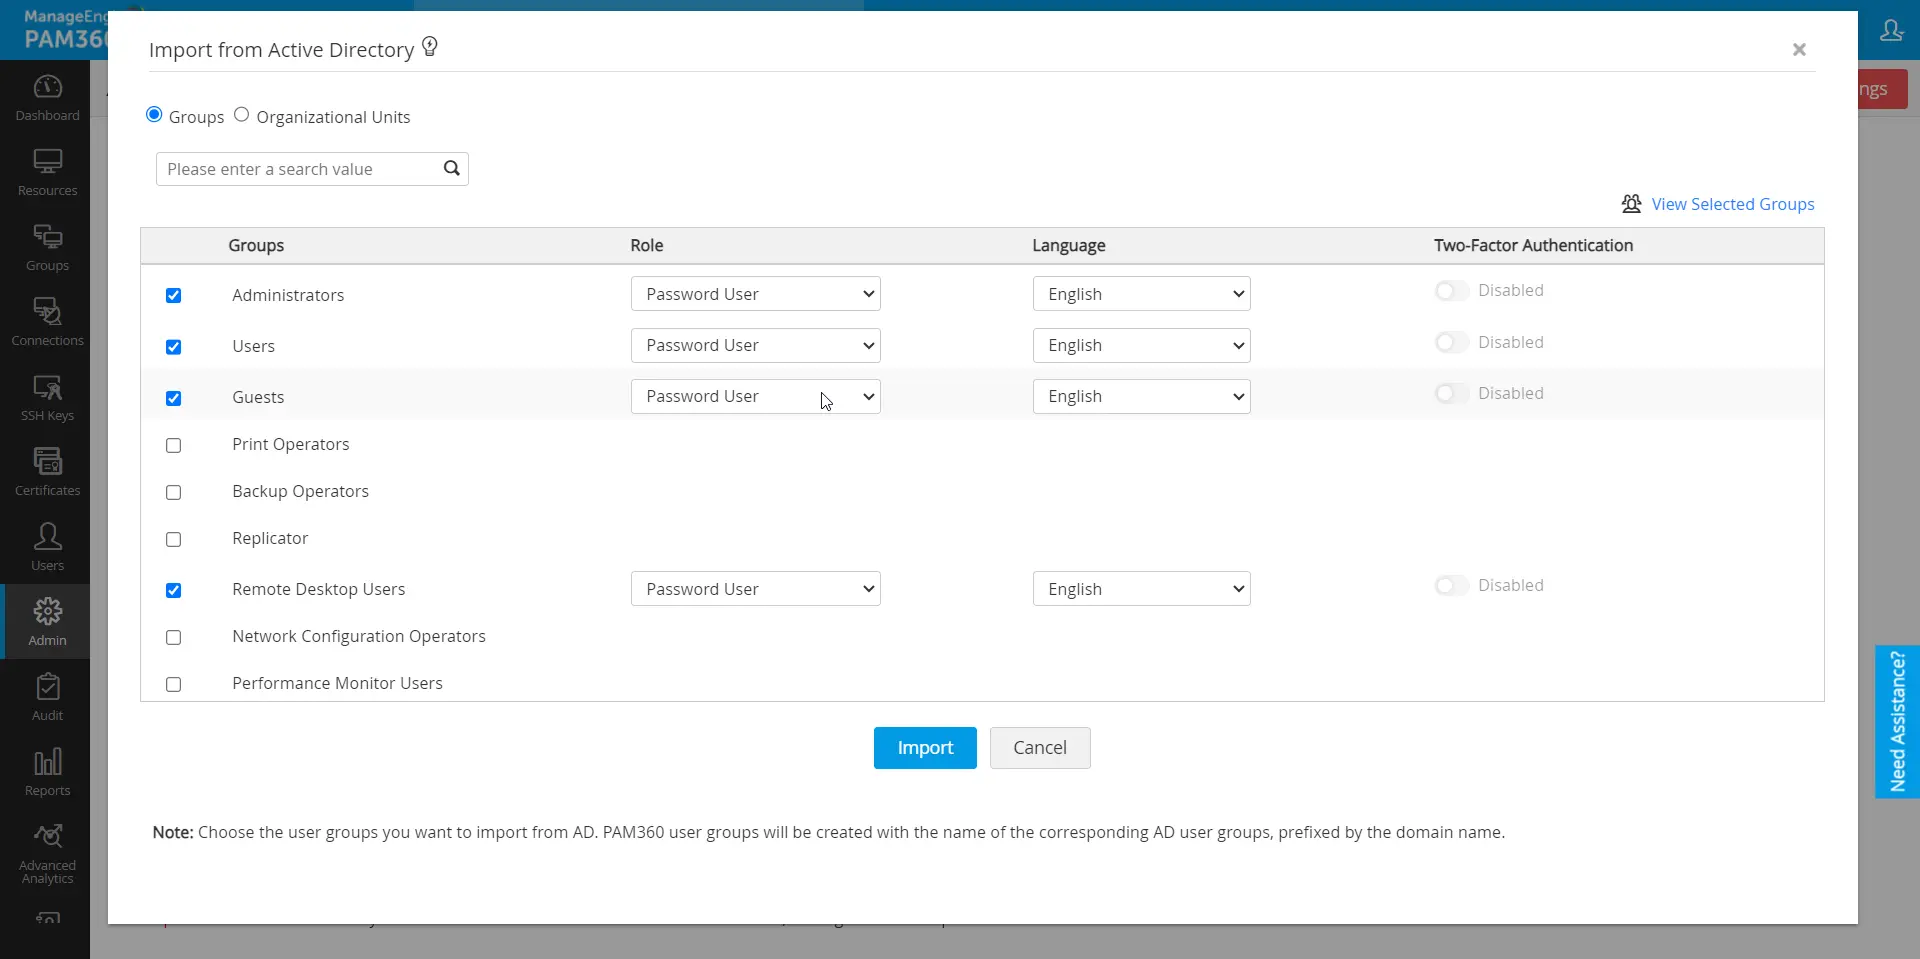Change the Language dropdown for Administrators
Image resolution: width=1920 pixels, height=959 pixels.
[x=1141, y=293]
